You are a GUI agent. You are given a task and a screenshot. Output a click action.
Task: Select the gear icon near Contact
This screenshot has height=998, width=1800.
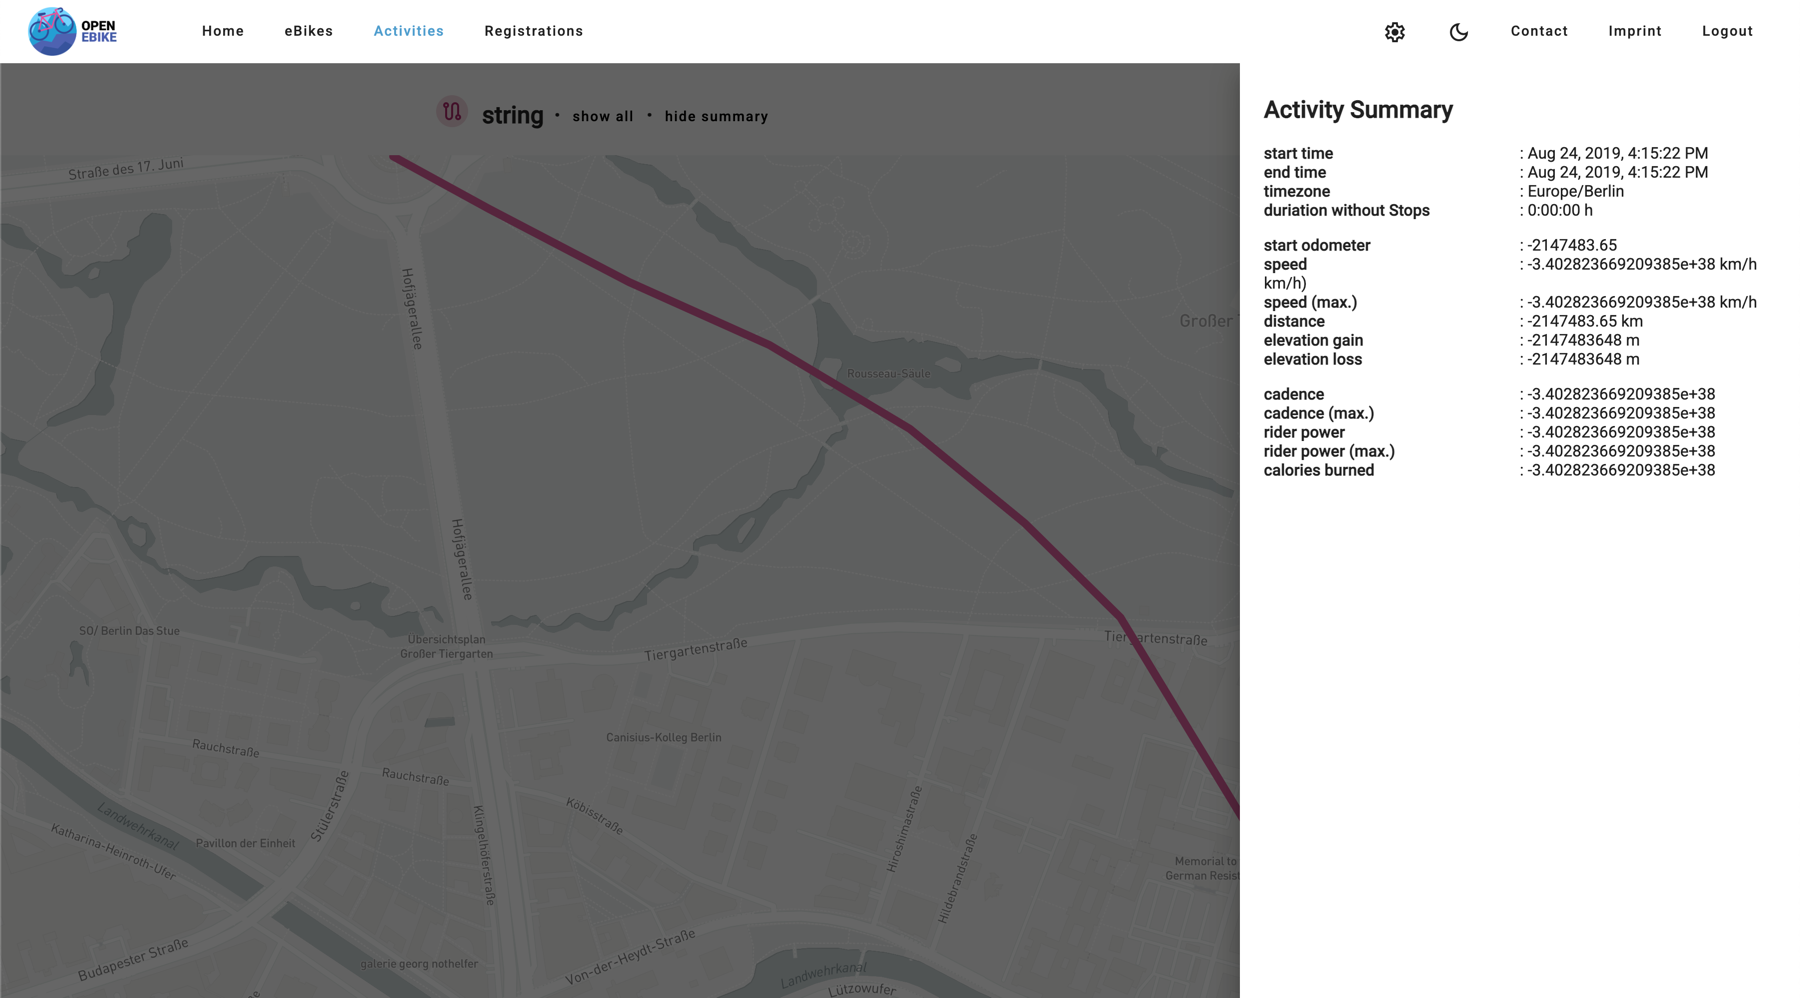click(x=1393, y=31)
